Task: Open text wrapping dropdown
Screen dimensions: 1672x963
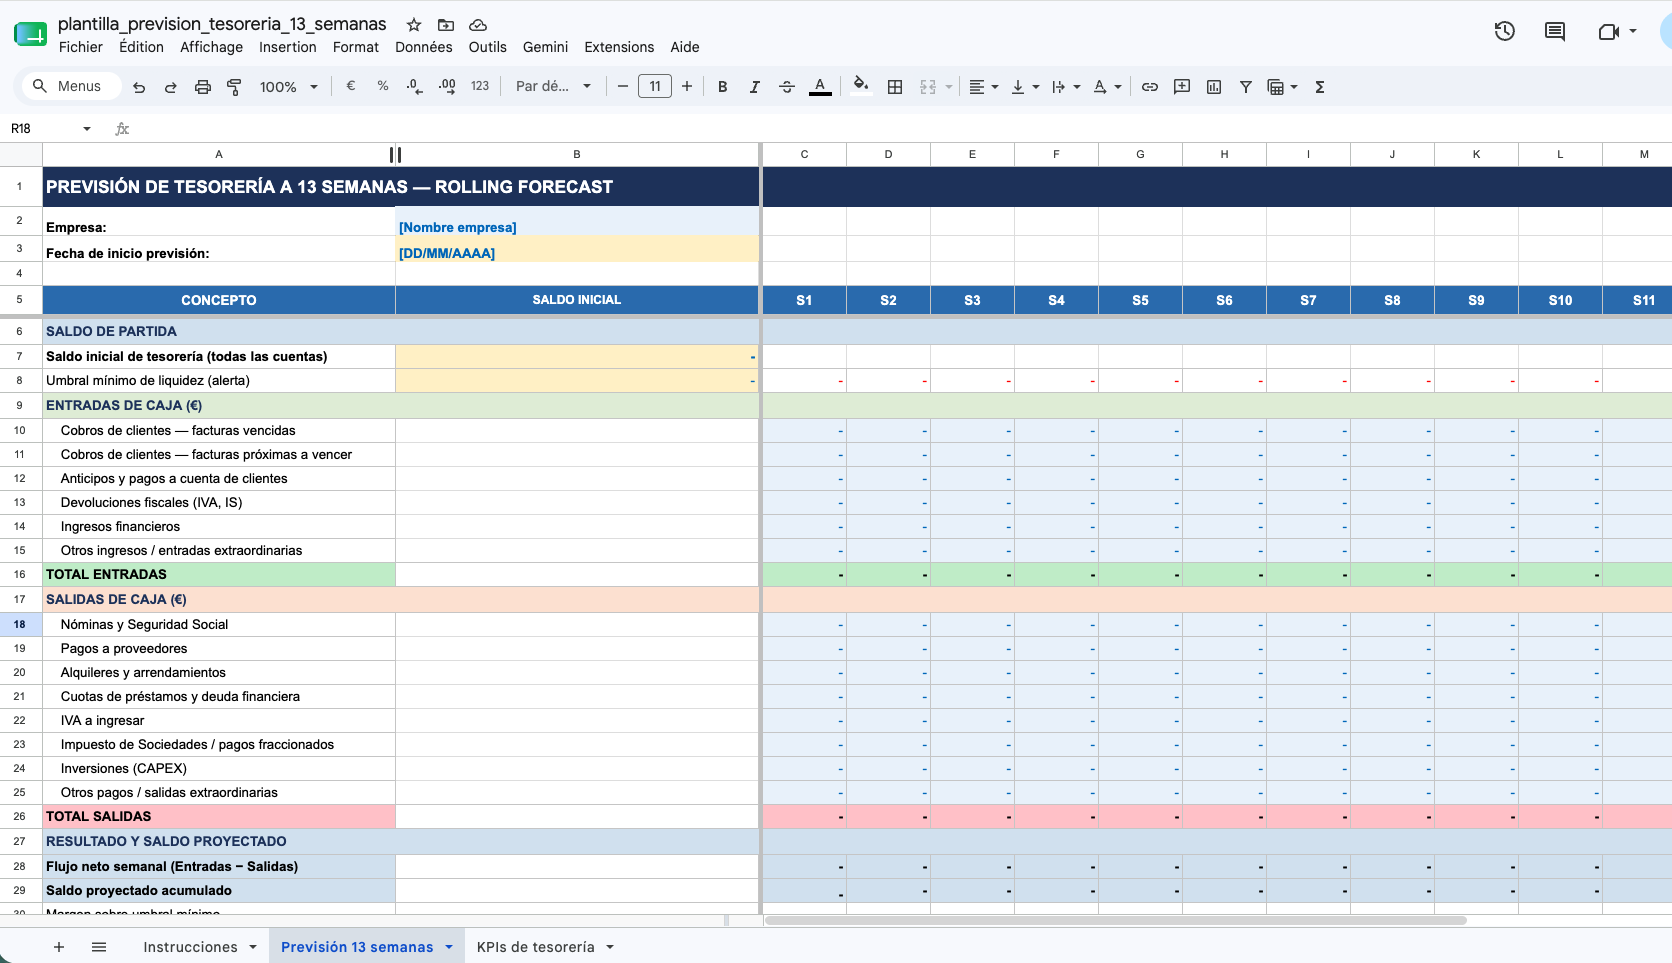Action: 1066,87
